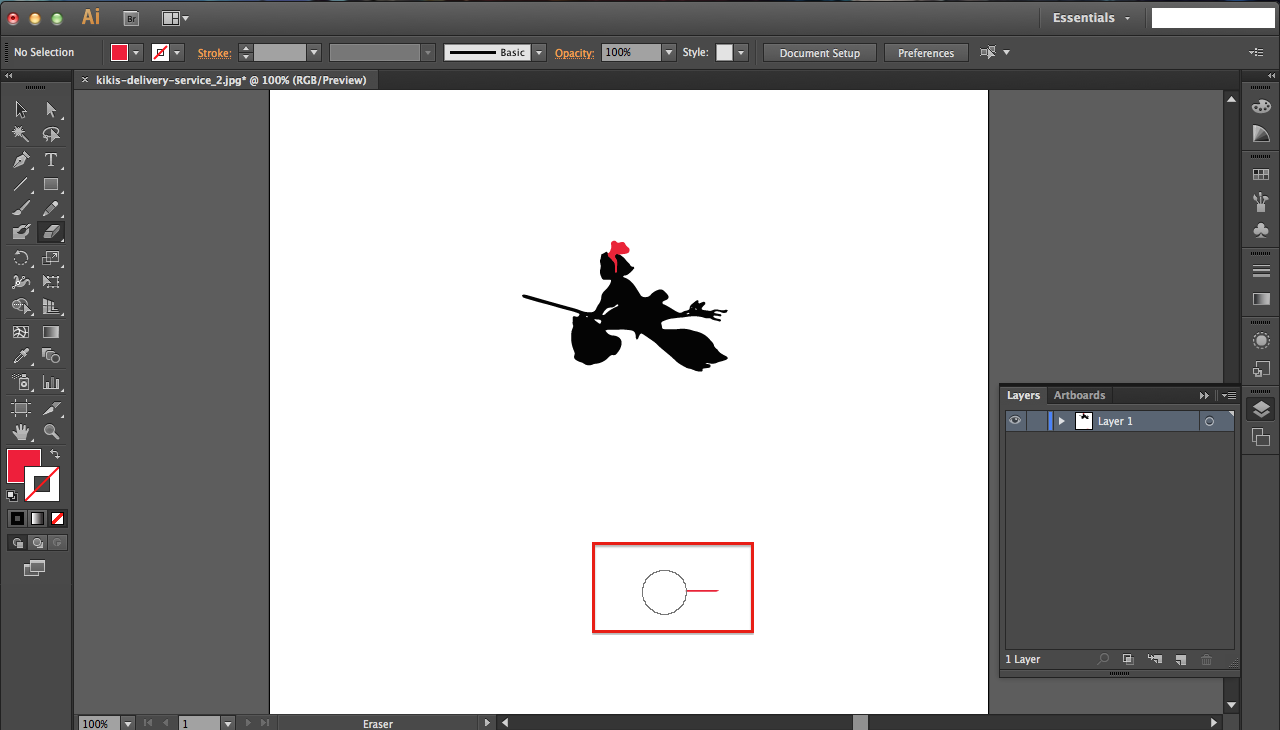Click the Preferences button
This screenshot has height=730, width=1280.
[926, 53]
